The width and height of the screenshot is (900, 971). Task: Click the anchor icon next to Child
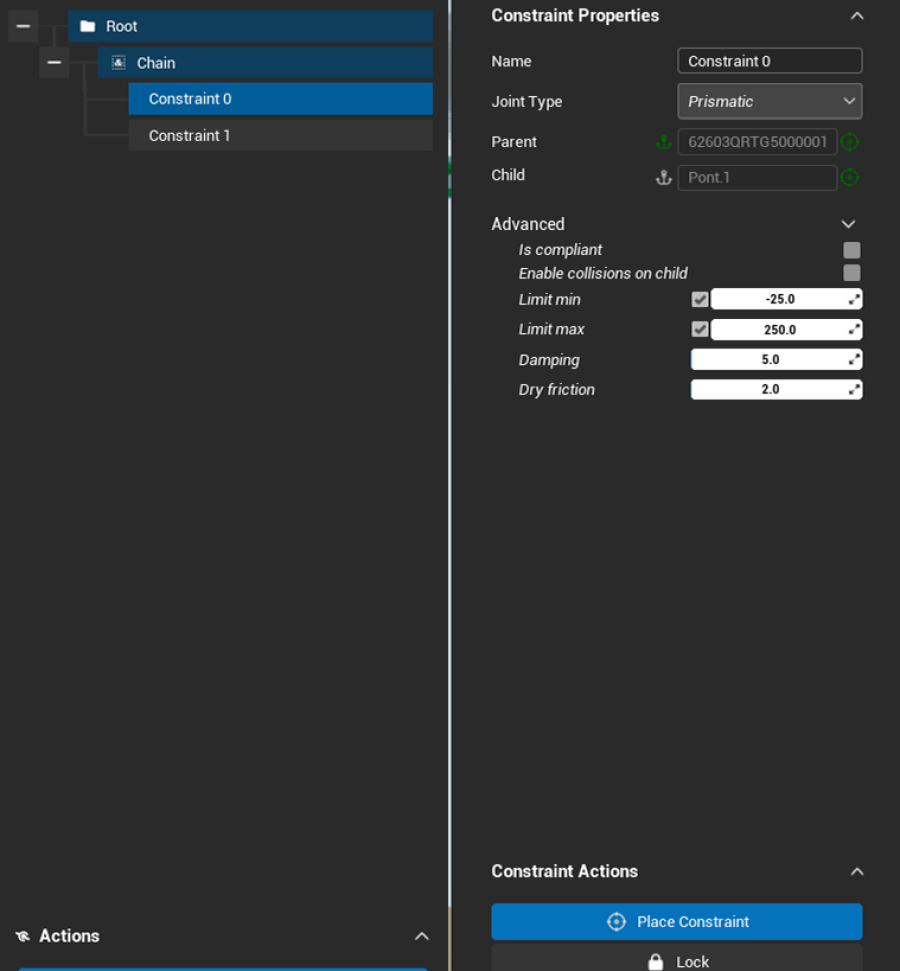pyautogui.click(x=662, y=178)
